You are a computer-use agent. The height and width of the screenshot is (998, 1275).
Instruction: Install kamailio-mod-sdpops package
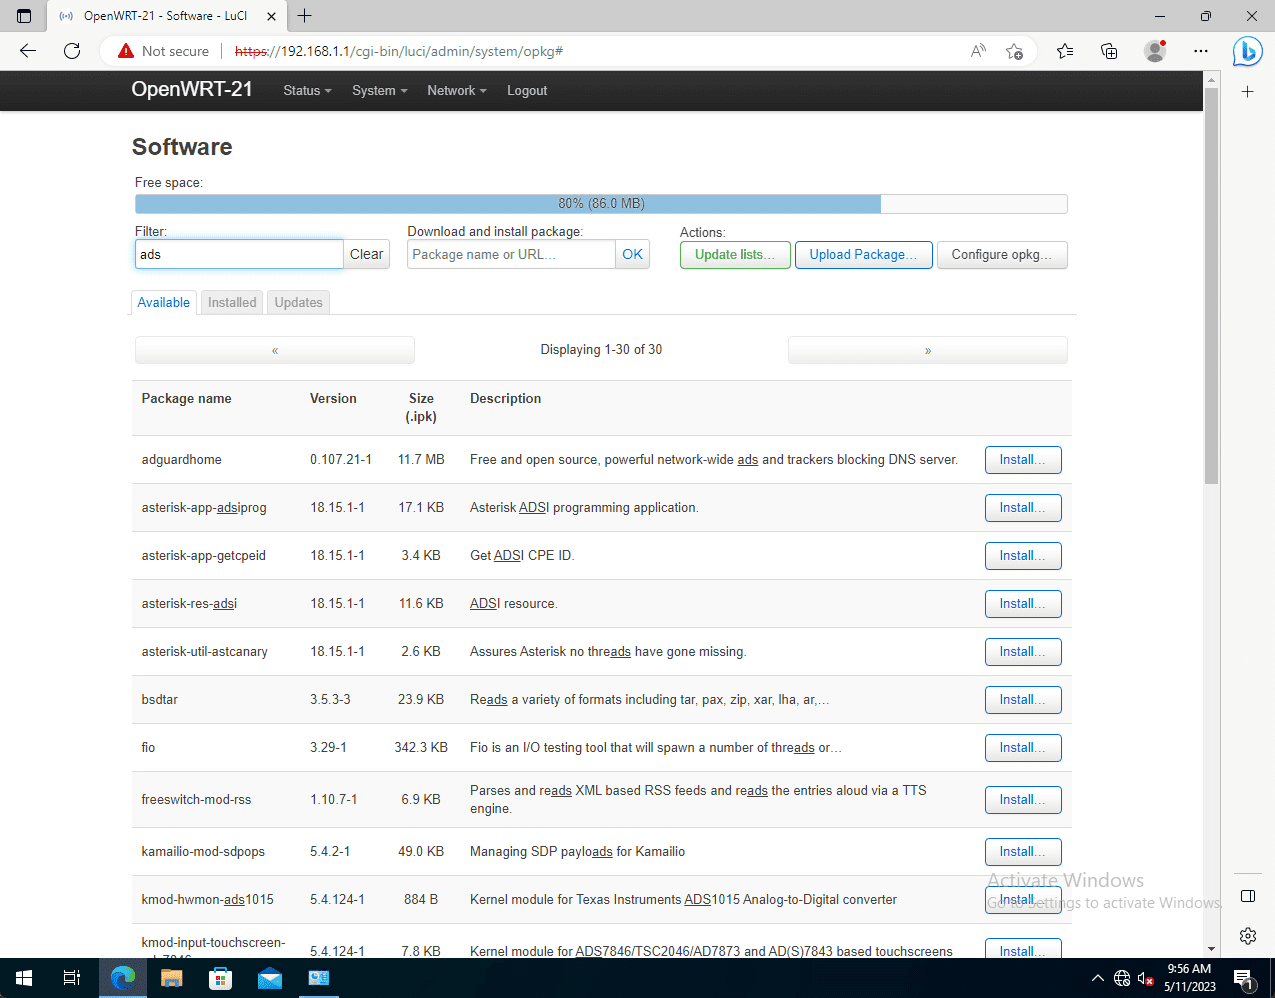point(1023,852)
